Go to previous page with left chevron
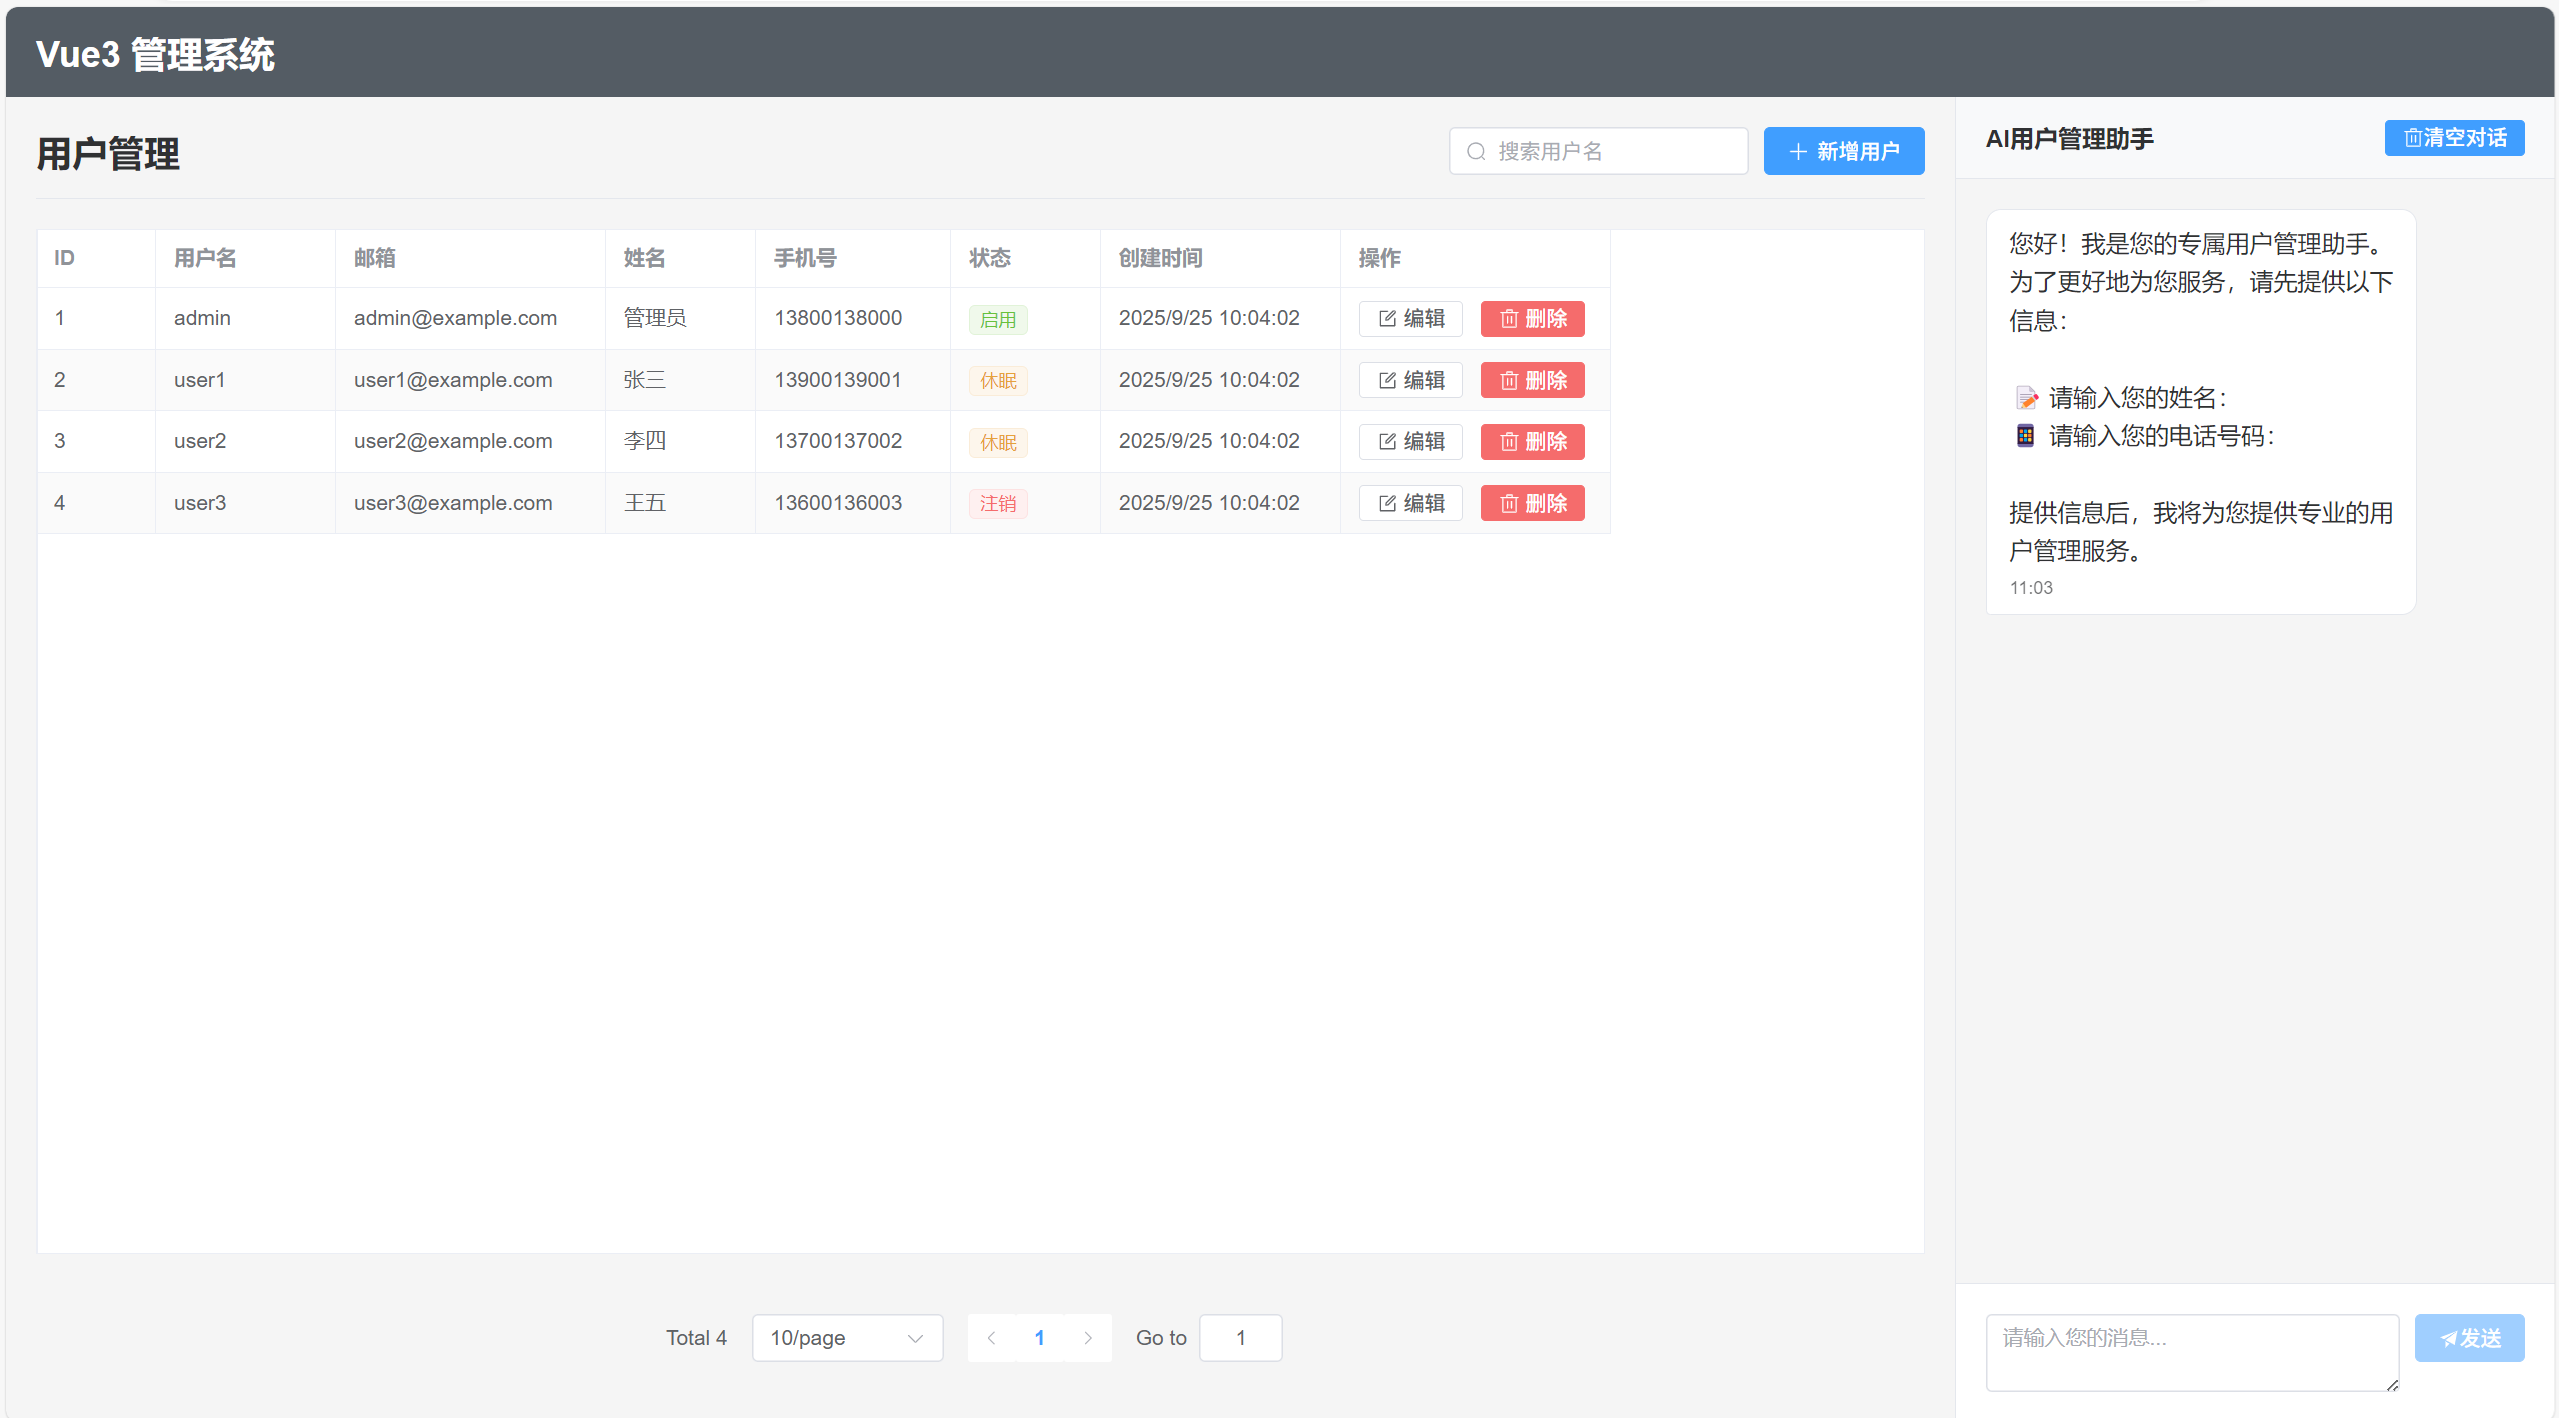Image resolution: width=2559 pixels, height=1418 pixels. point(991,1338)
